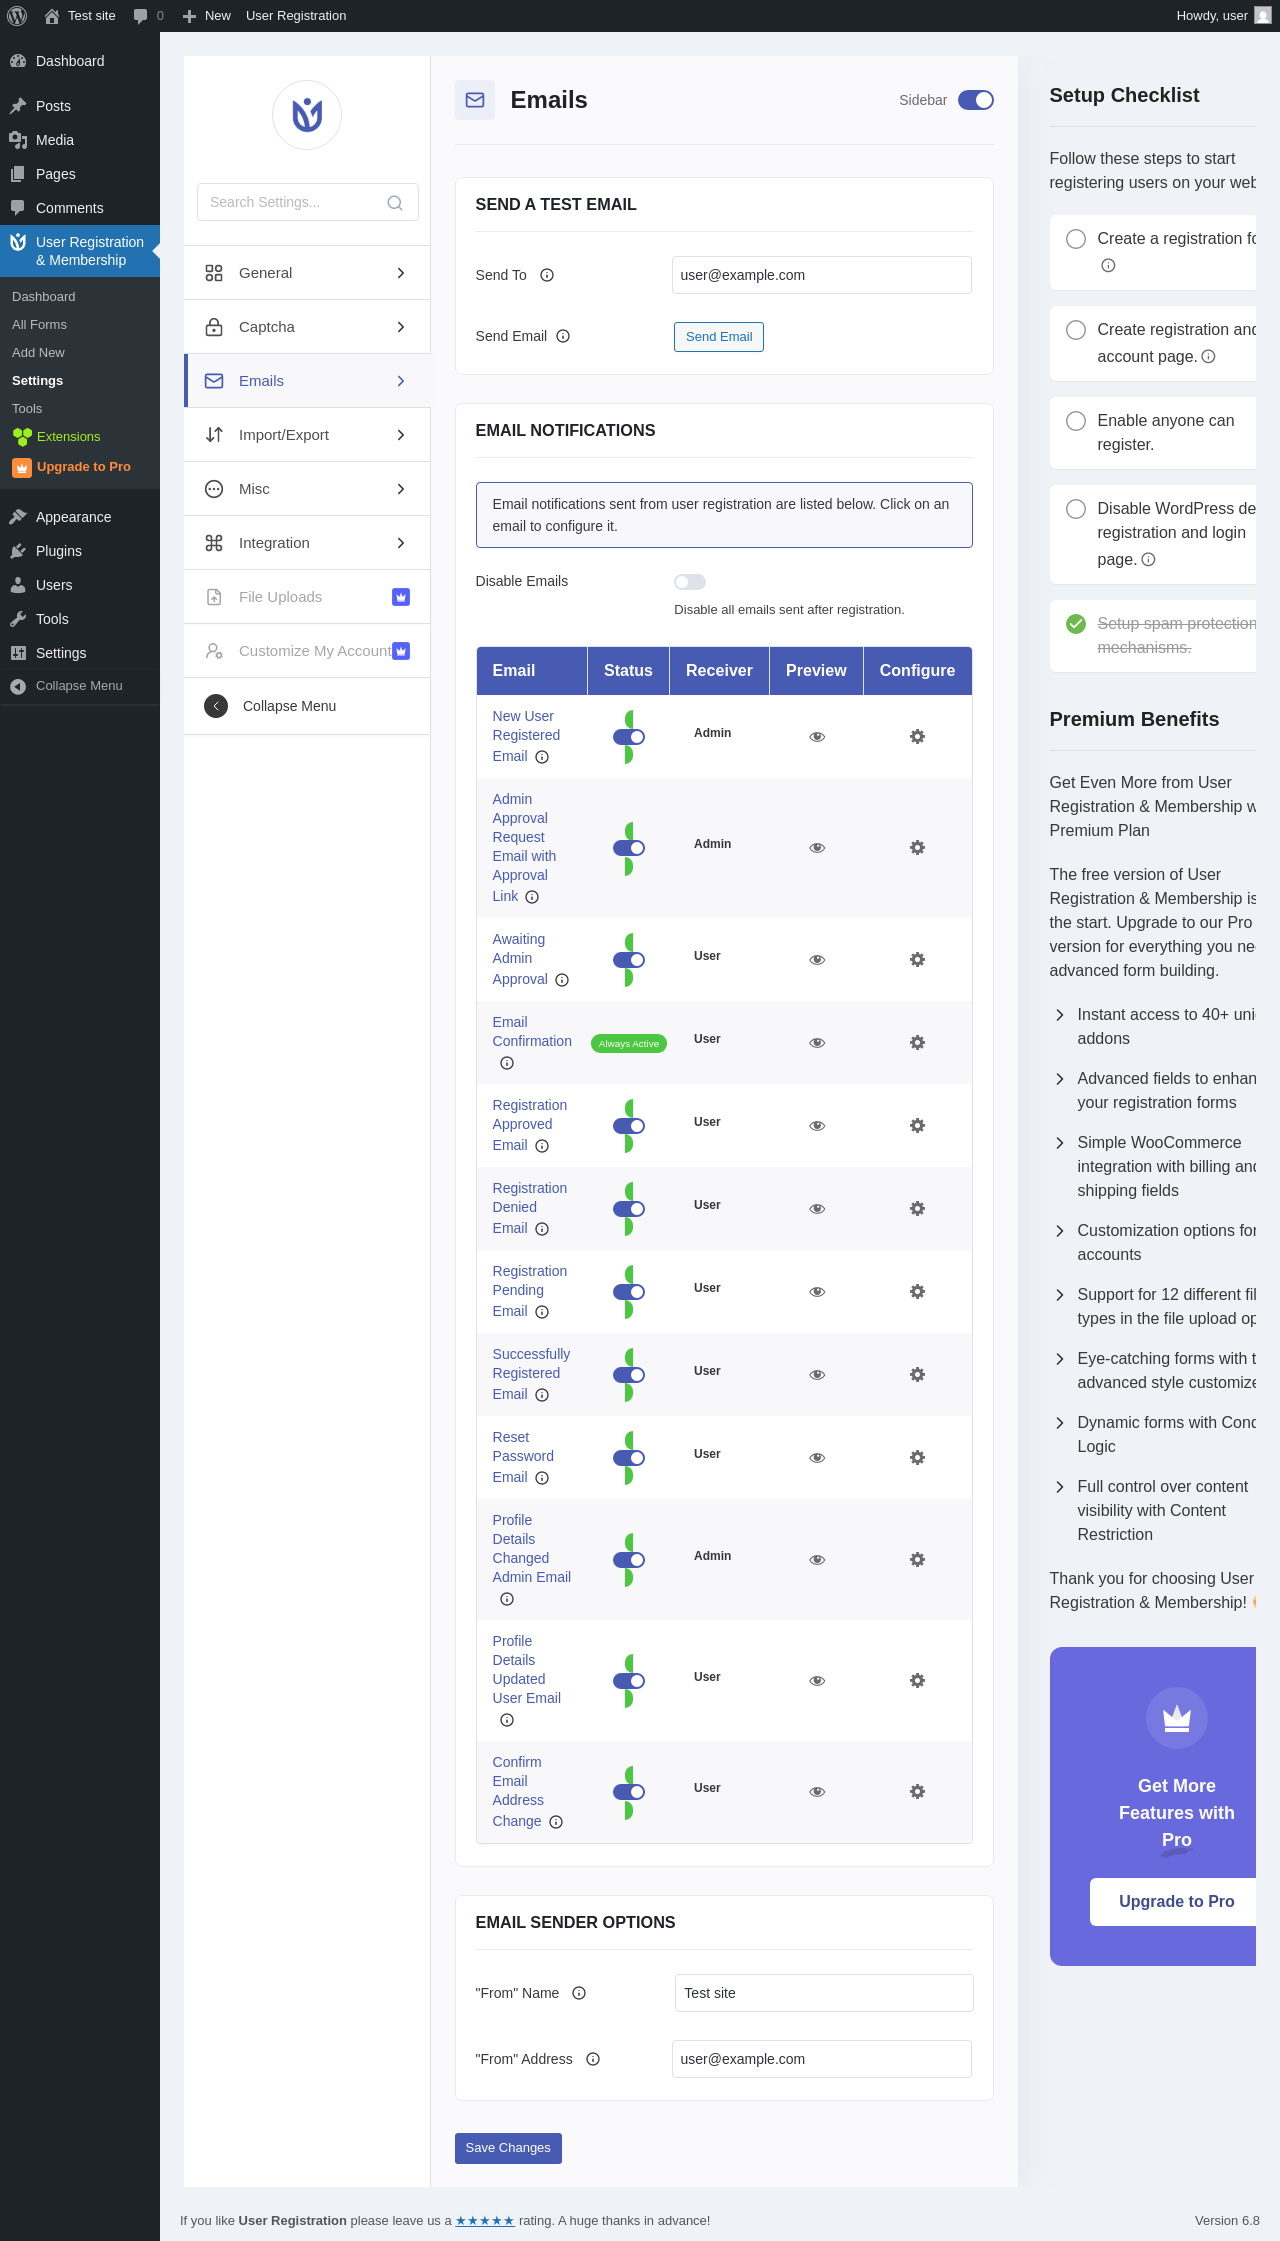Toggle the Sidebar switch off

976,100
